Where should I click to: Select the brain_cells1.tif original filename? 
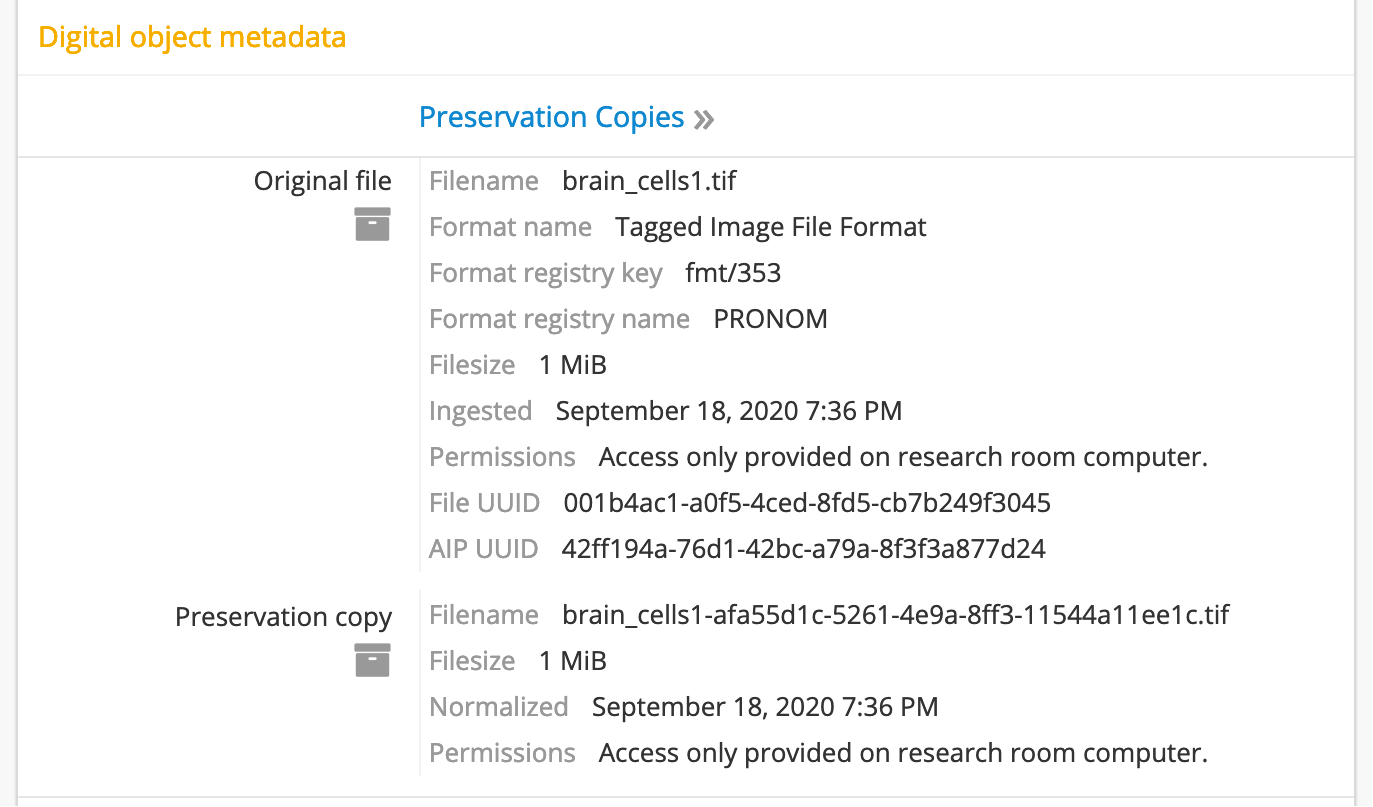click(649, 181)
